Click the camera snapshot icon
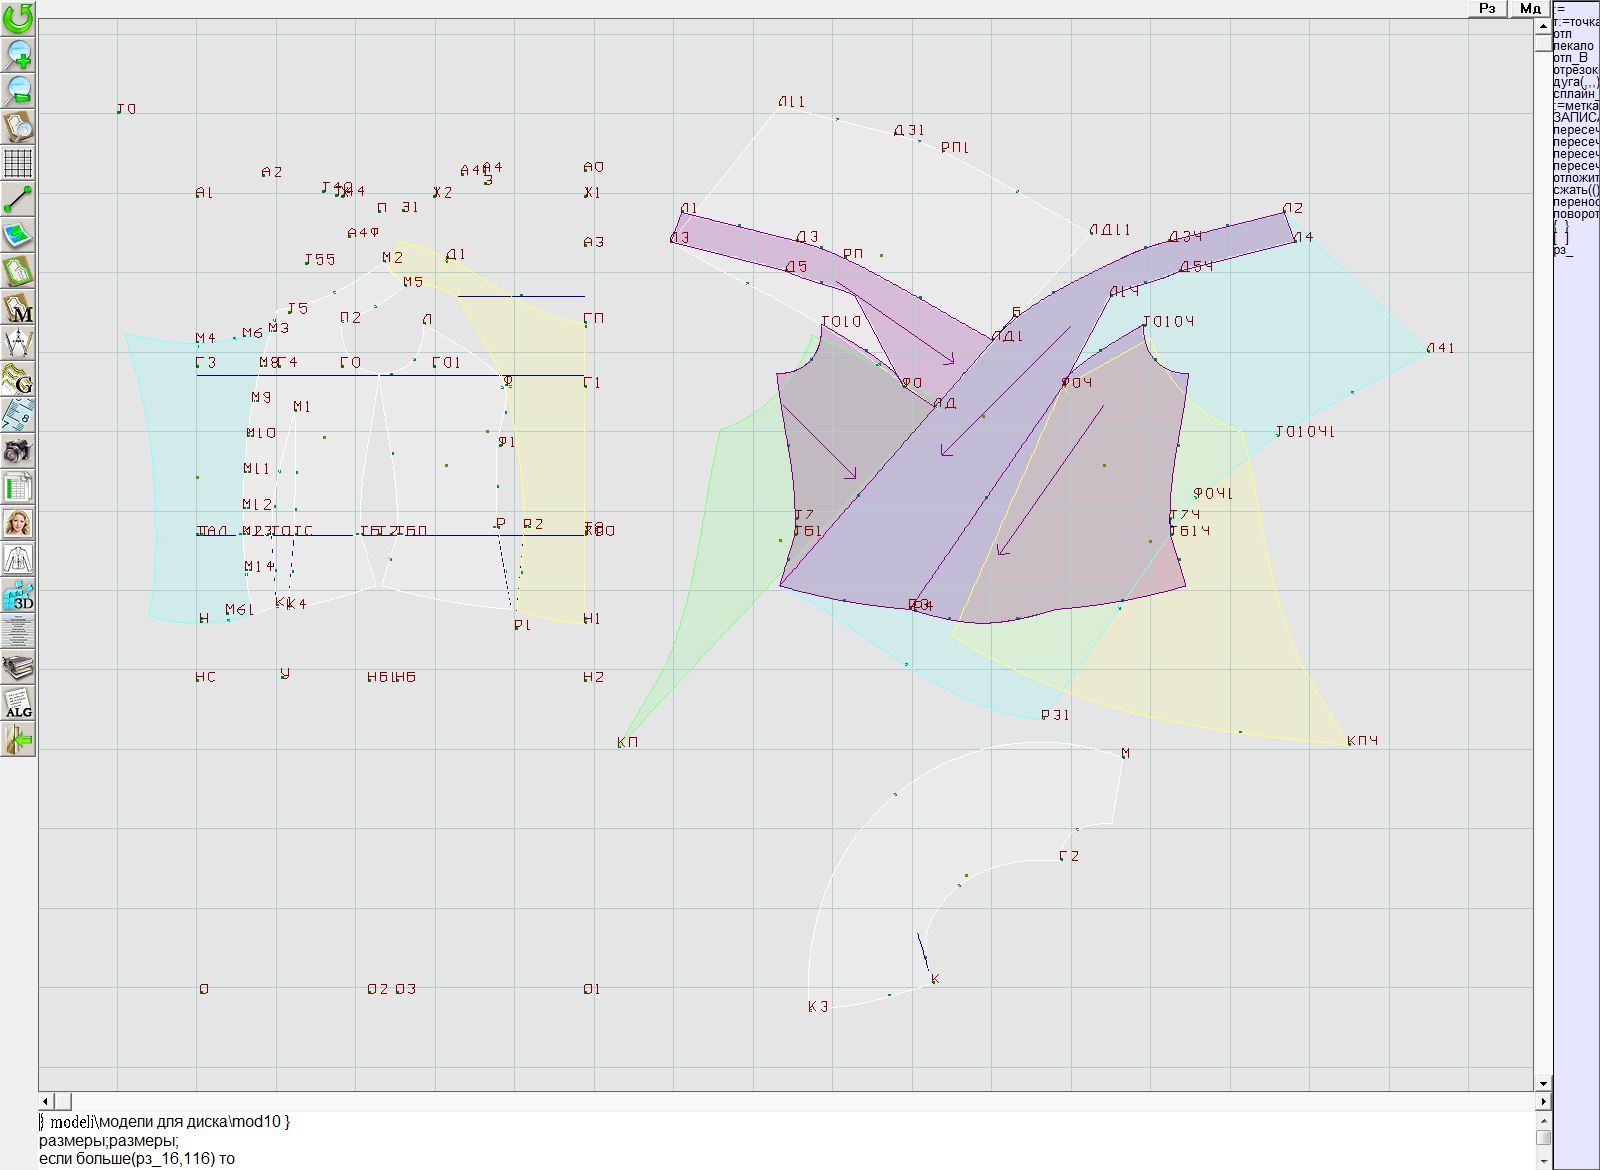The width and height of the screenshot is (1600, 1170). coord(18,452)
